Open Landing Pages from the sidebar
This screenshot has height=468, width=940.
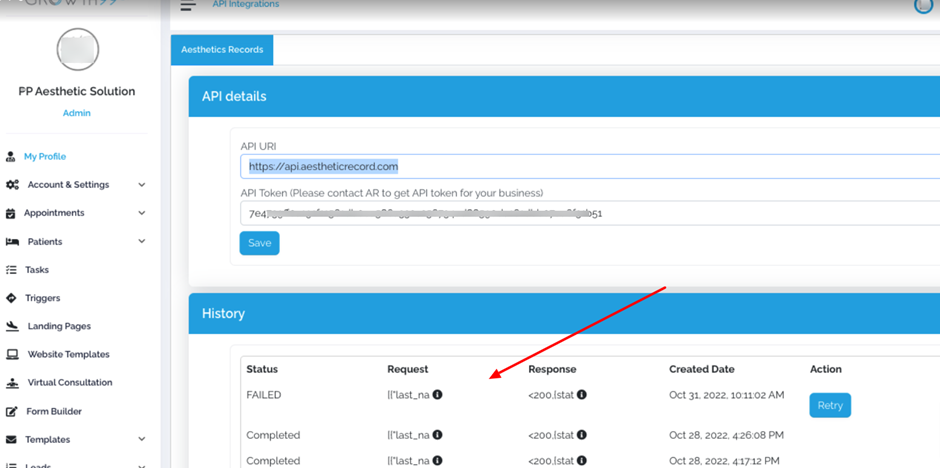click(59, 326)
